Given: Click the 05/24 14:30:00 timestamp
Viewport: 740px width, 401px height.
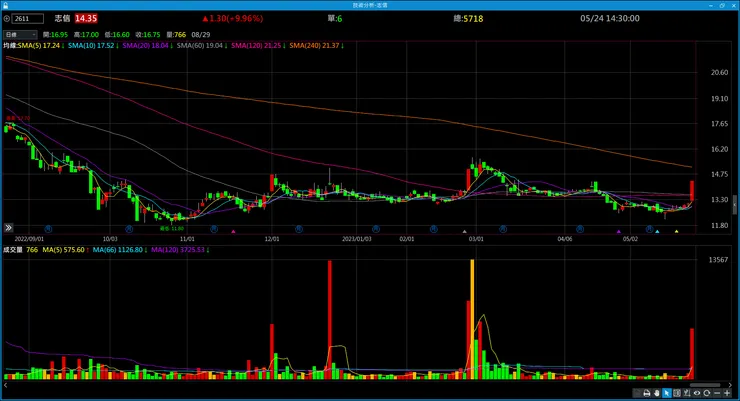Looking at the screenshot, I should 610,18.
